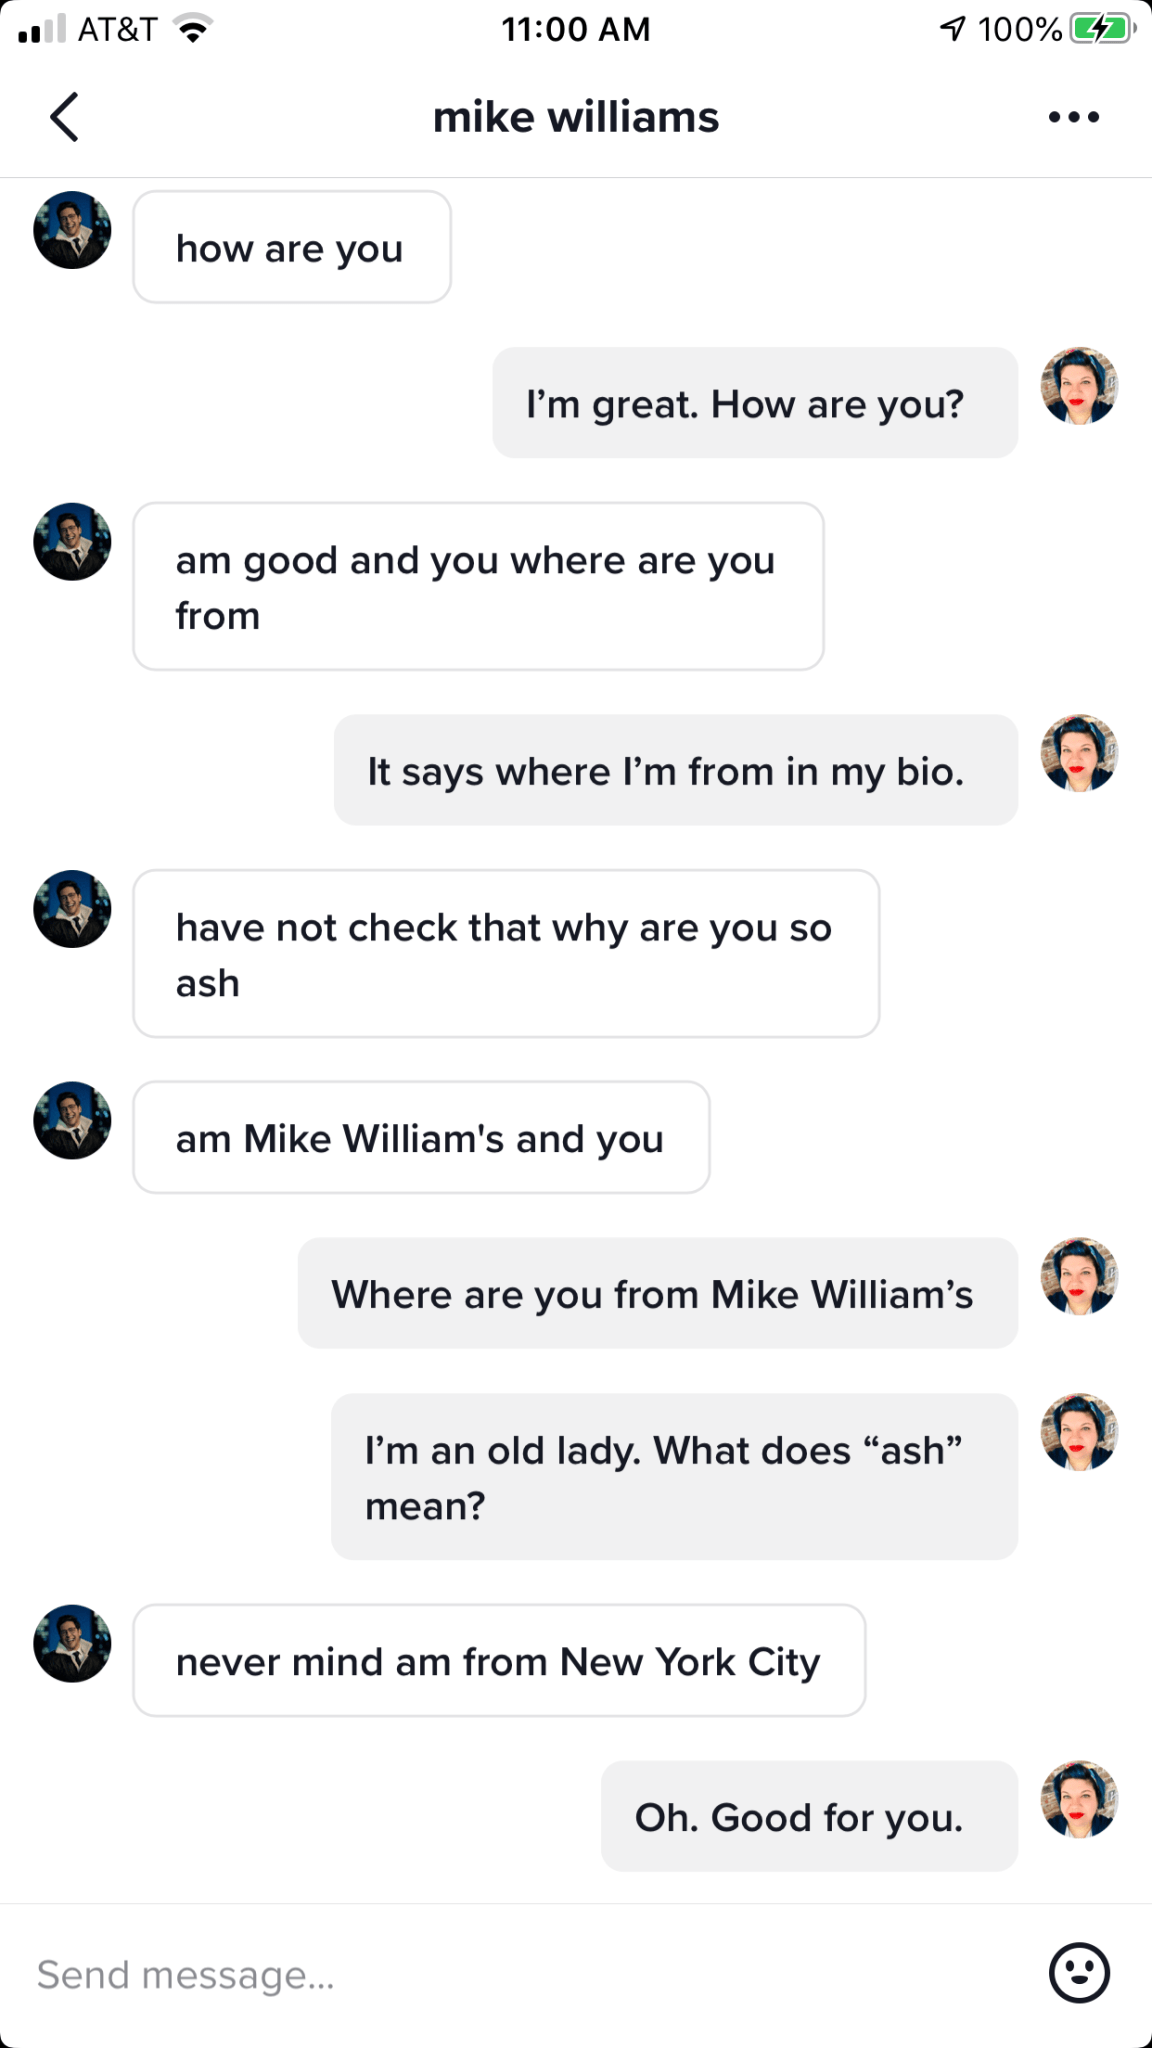Tap the "mike williams" chat title
Viewport: 1152px width, 2048px height.
(576, 117)
